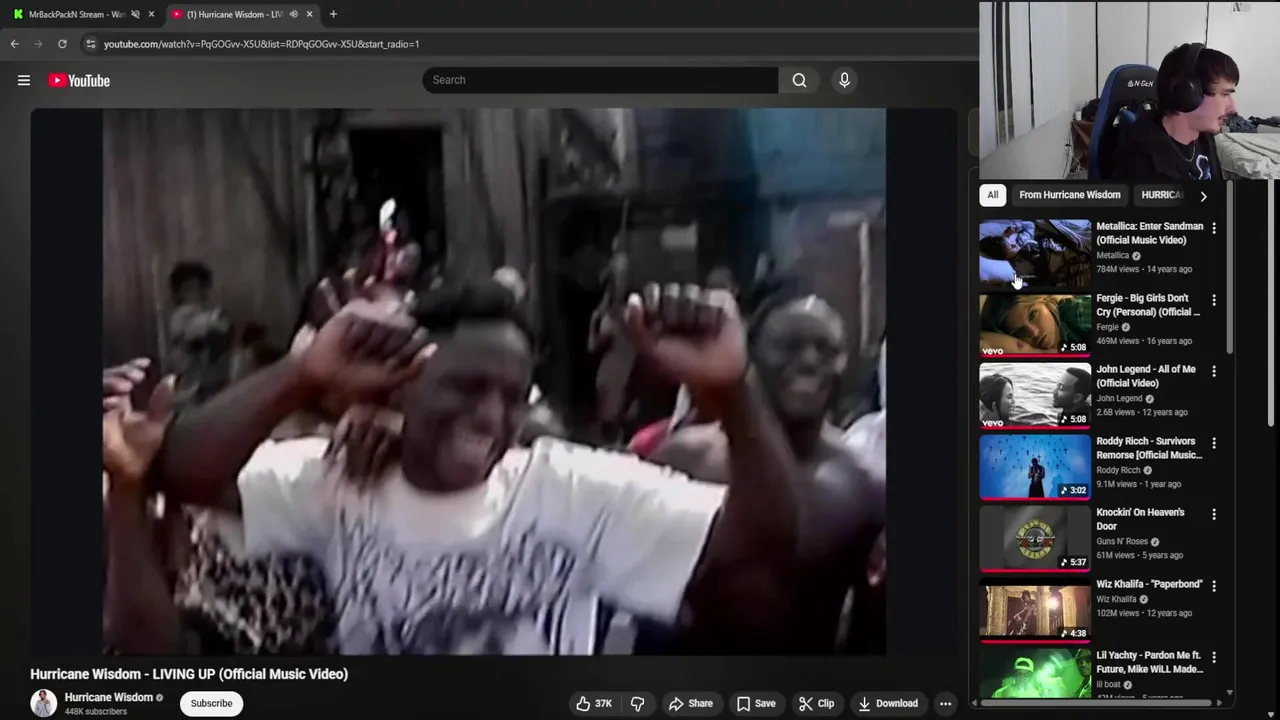Play Lil Yachty Pardon Me thumbnail
1280x720 pixels.
[x=1035, y=673]
